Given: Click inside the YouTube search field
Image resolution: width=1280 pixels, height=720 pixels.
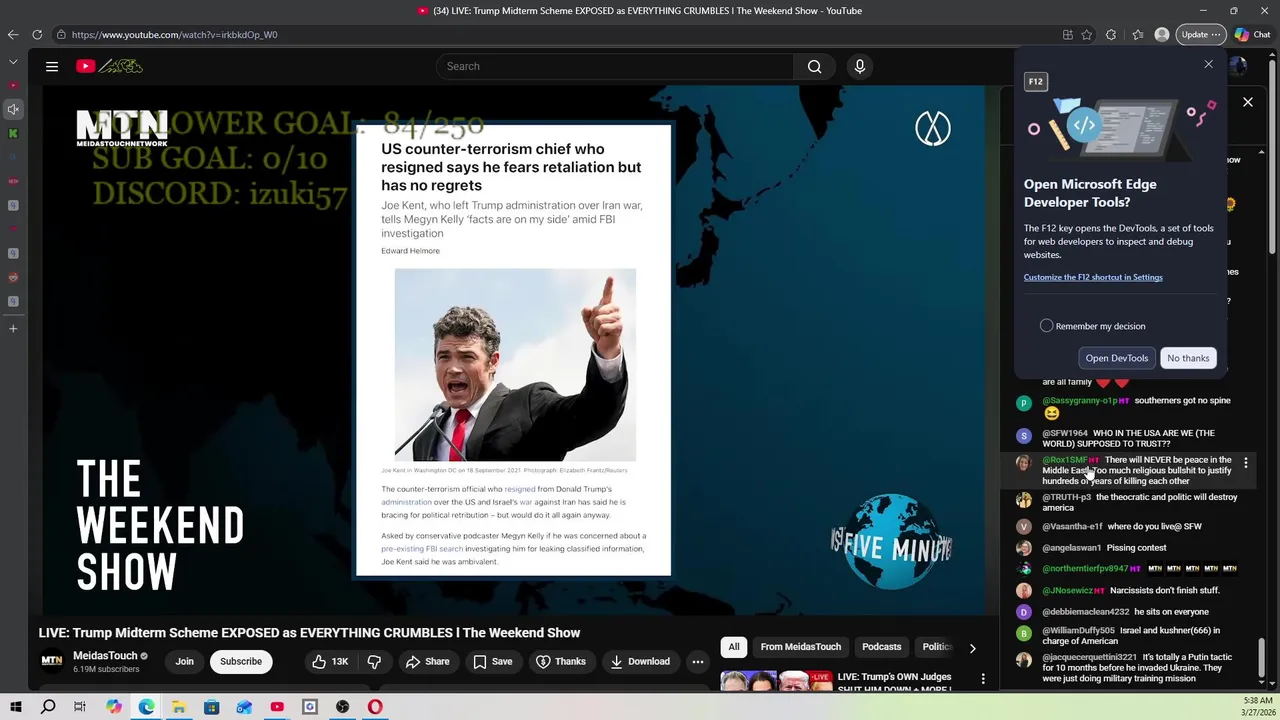Looking at the screenshot, I should tap(615, 66).
